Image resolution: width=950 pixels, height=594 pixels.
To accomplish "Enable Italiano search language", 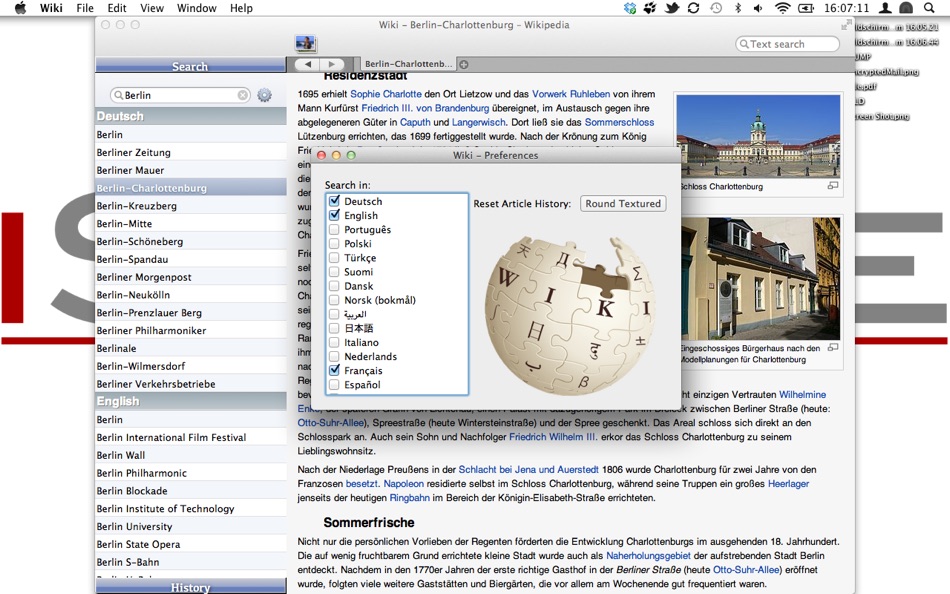I will tap(334, 342).
